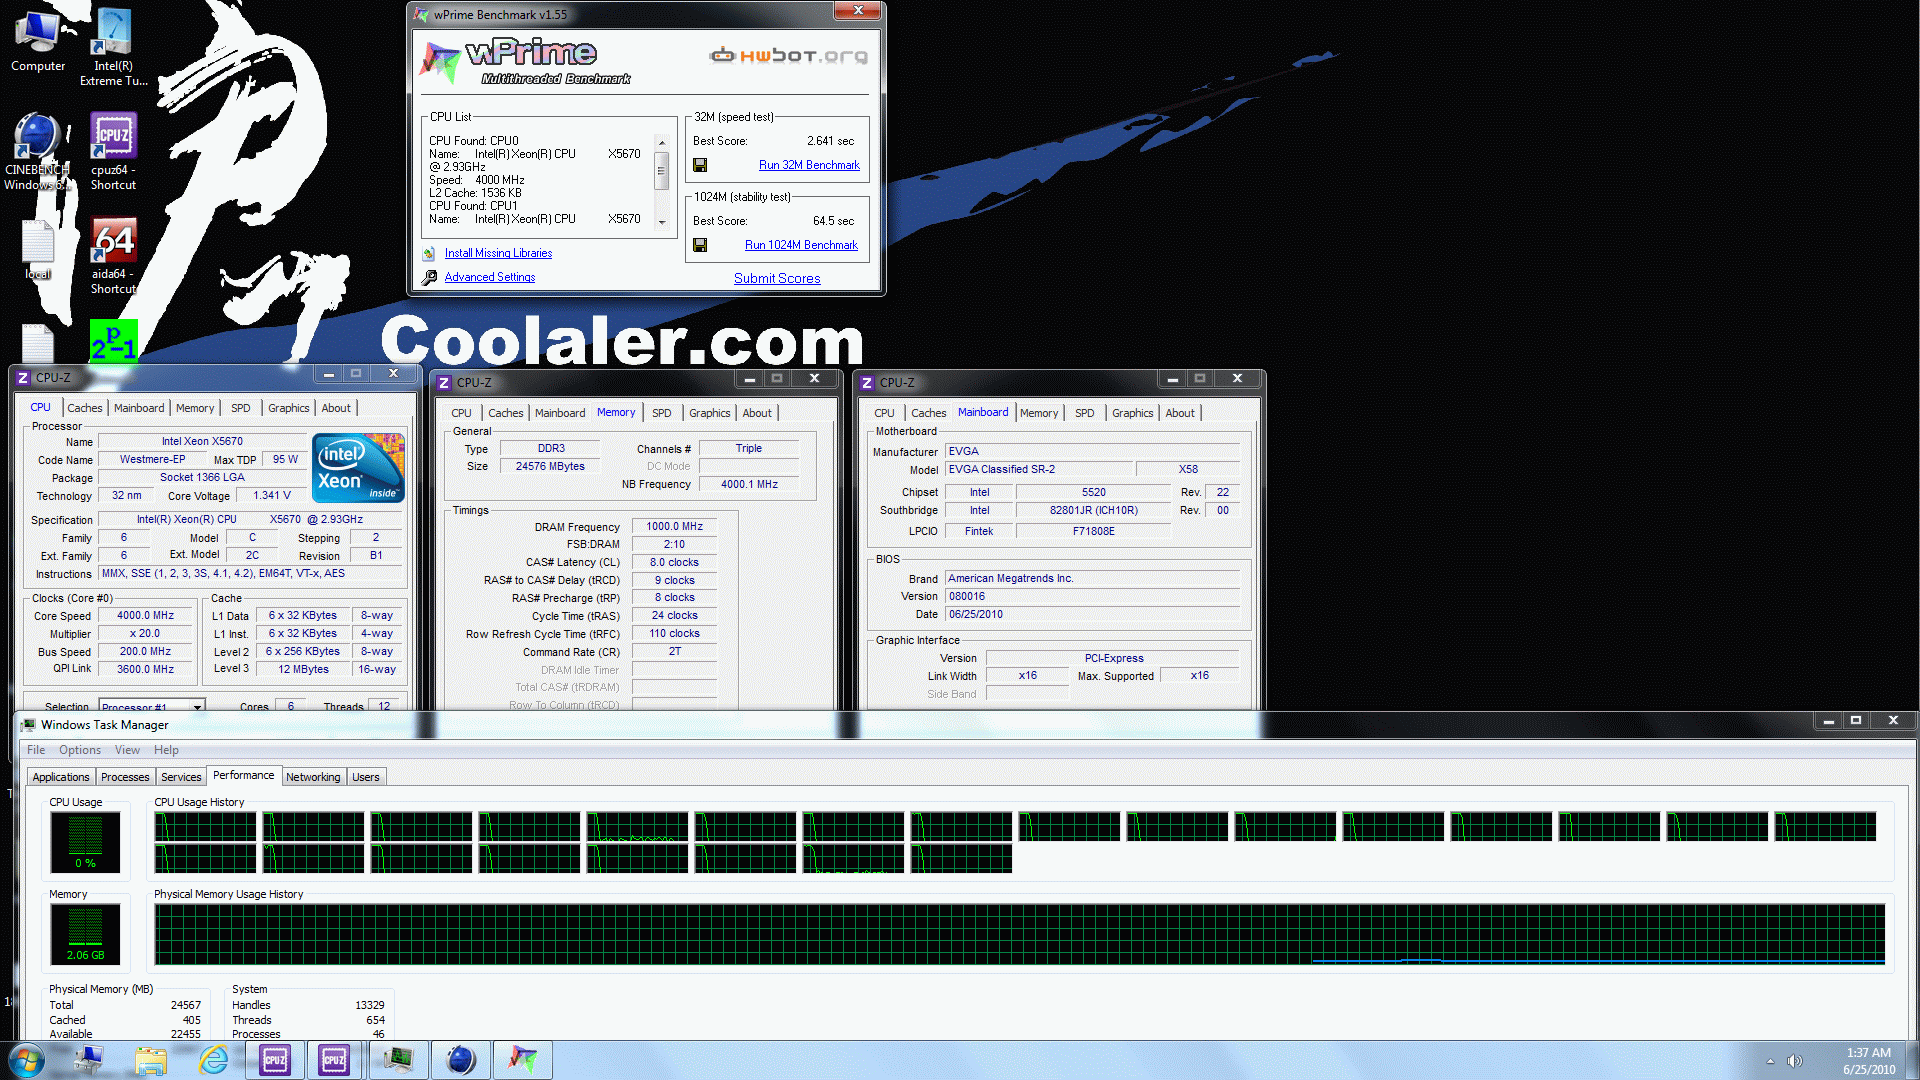Screen dimensions: 1920x1080
Task: Select the green 2^p-1 Prime95 icon
Action: click(113, 341)
